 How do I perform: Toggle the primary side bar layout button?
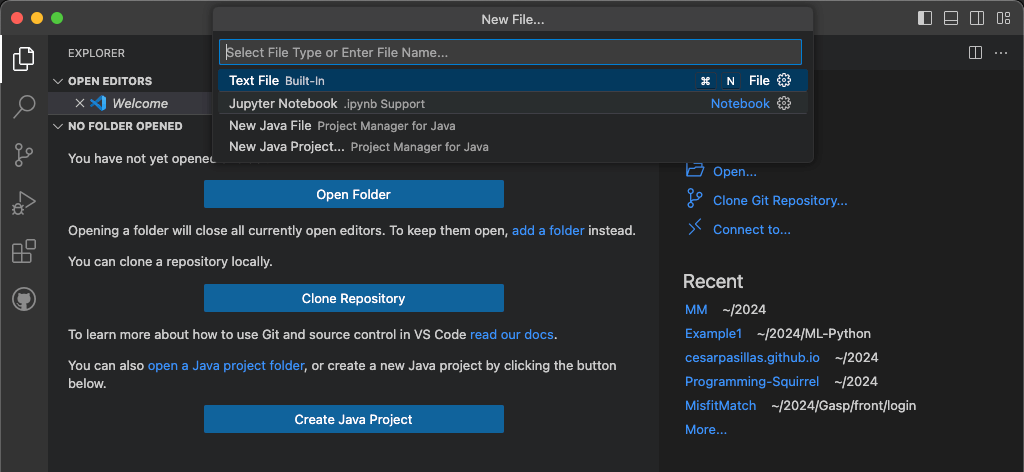click(x=925, y=18)
